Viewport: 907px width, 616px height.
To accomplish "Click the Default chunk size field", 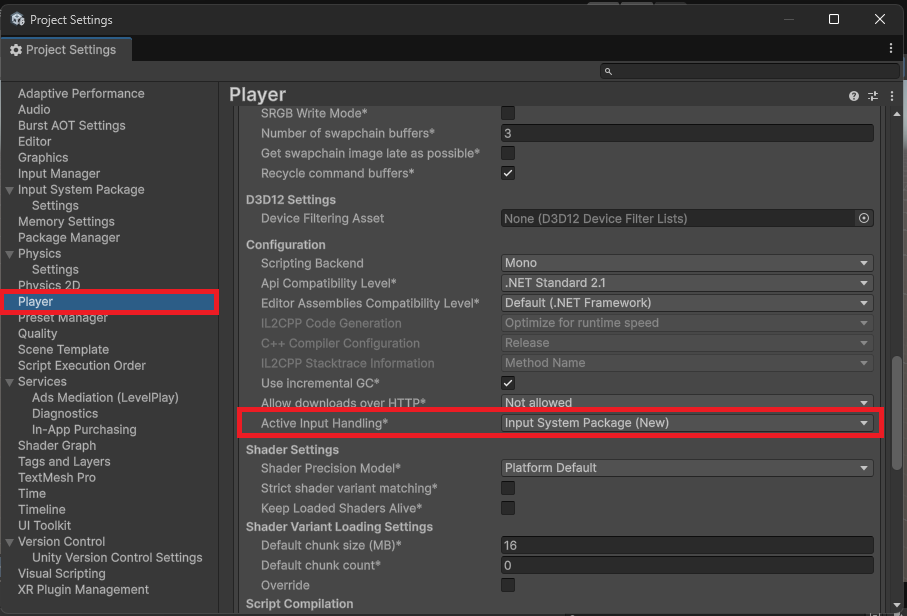I will tap(687, 546).
